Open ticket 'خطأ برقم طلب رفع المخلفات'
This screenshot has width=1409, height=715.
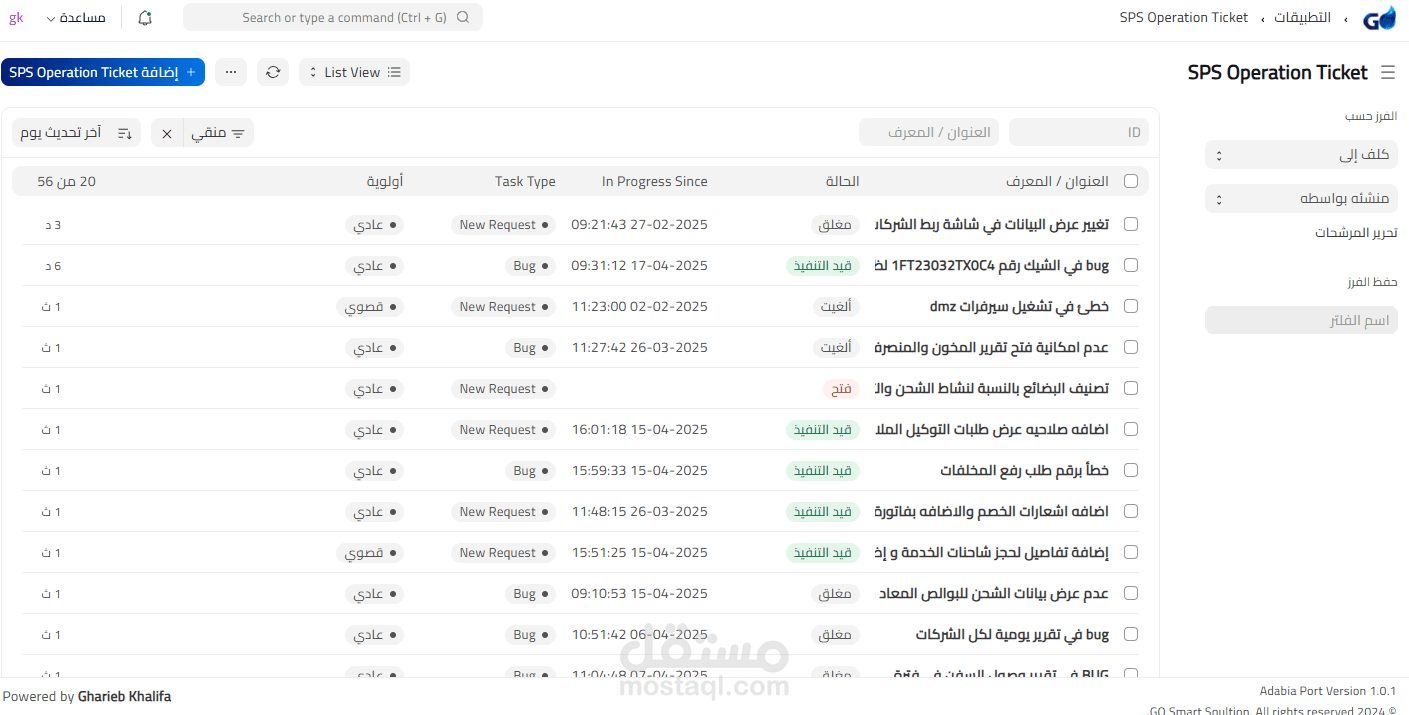point(1025,470)
